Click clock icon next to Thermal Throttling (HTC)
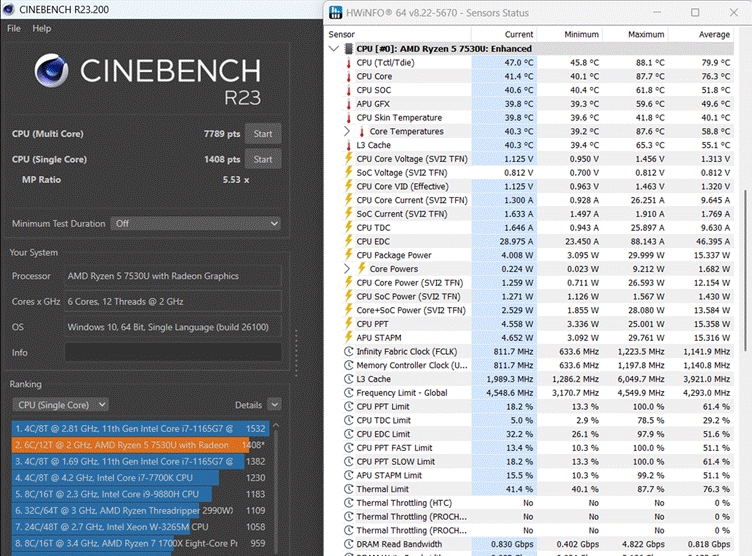This screenshot has height=556, width=752. point(349,503)
